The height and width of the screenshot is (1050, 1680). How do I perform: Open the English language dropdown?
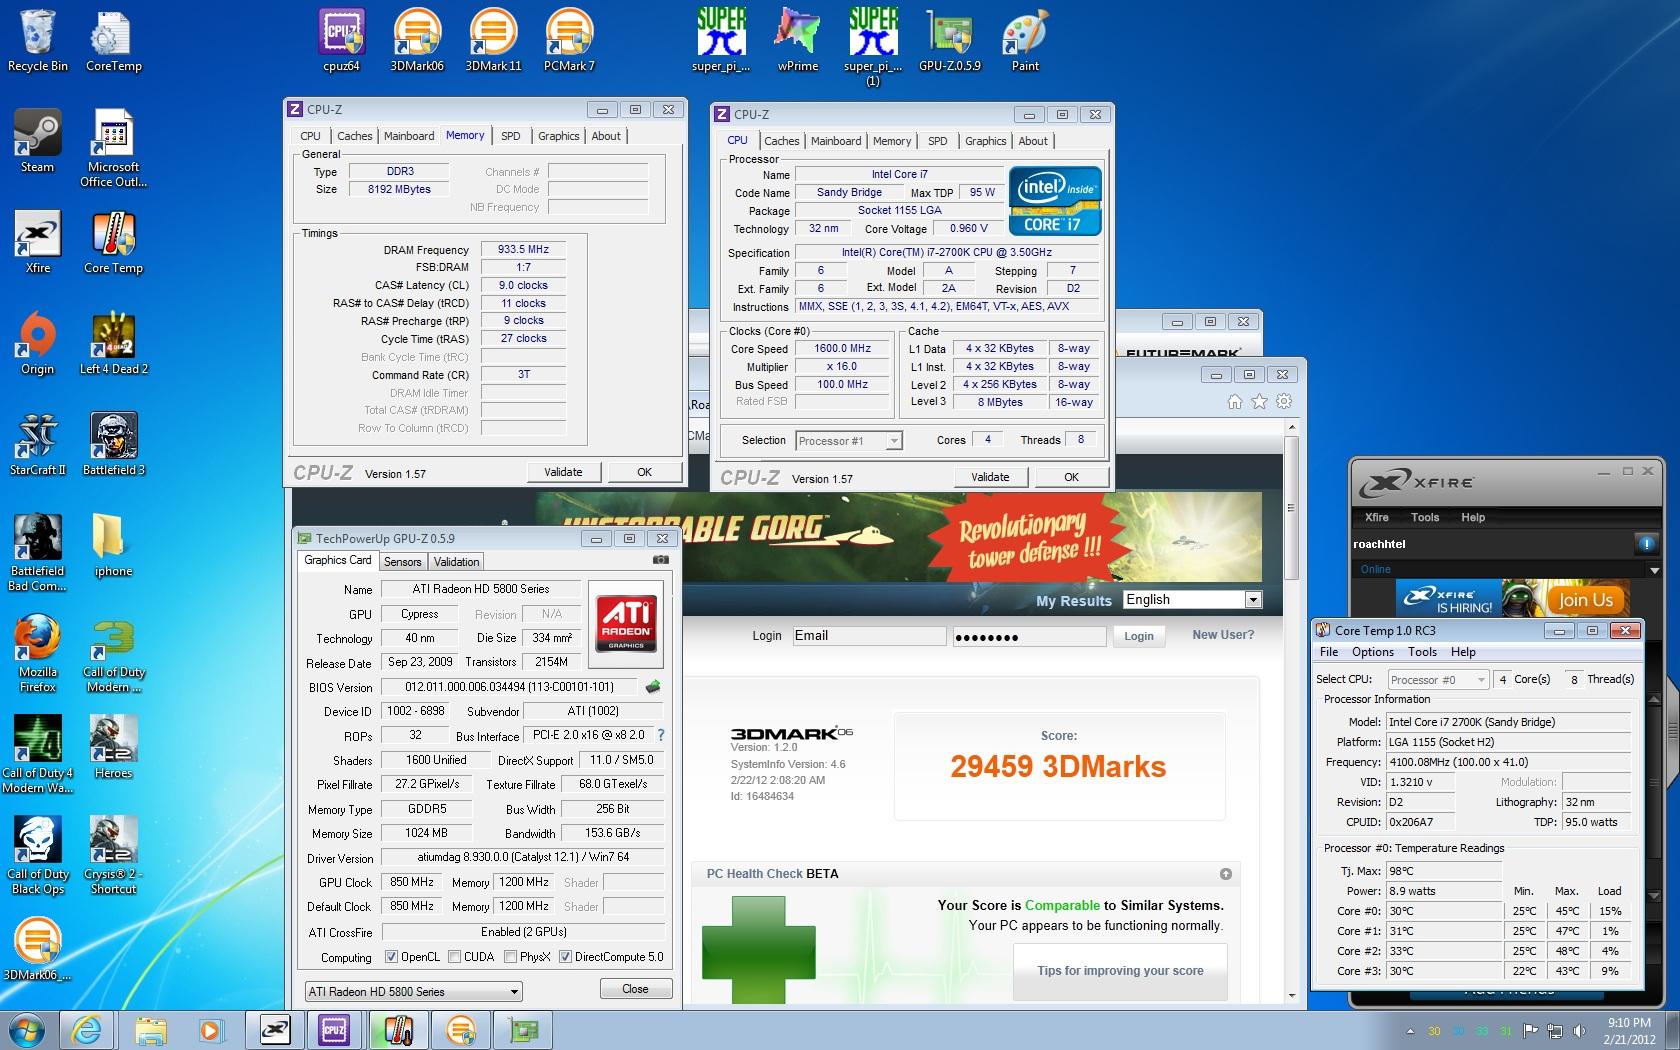click(x=1192, y=599)
